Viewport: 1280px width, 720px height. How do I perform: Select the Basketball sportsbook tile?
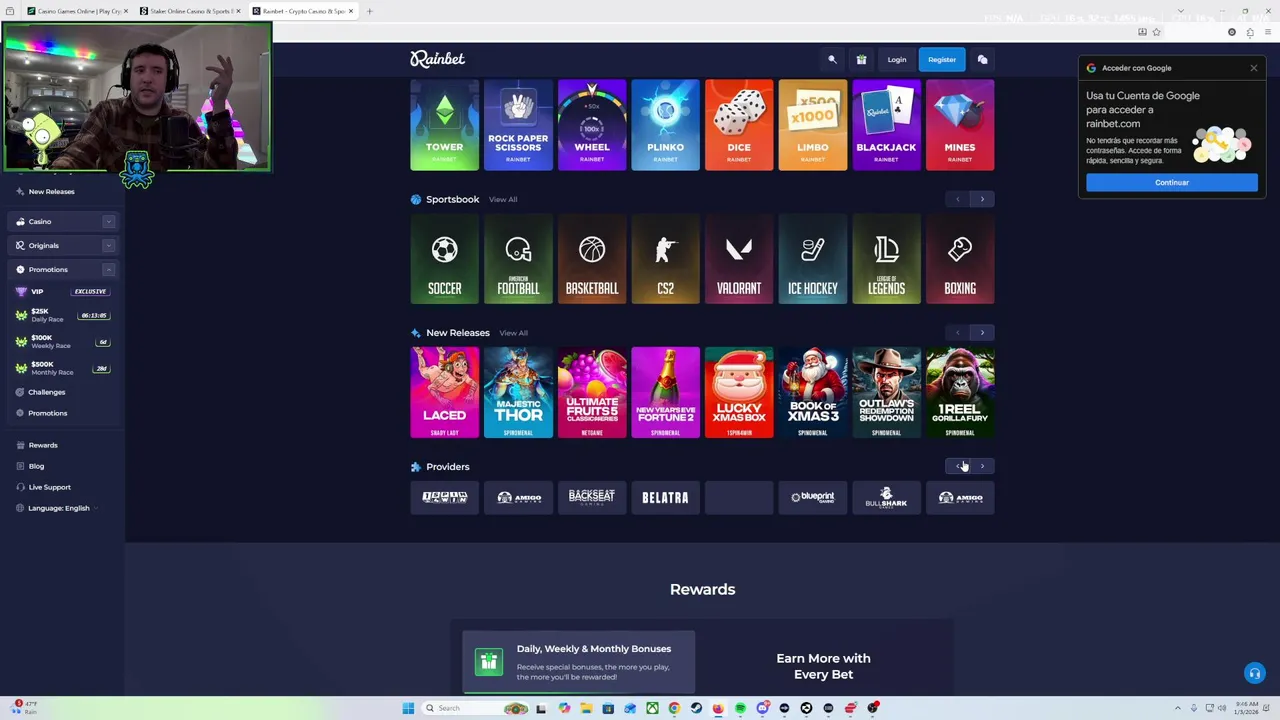click(592, 258)
